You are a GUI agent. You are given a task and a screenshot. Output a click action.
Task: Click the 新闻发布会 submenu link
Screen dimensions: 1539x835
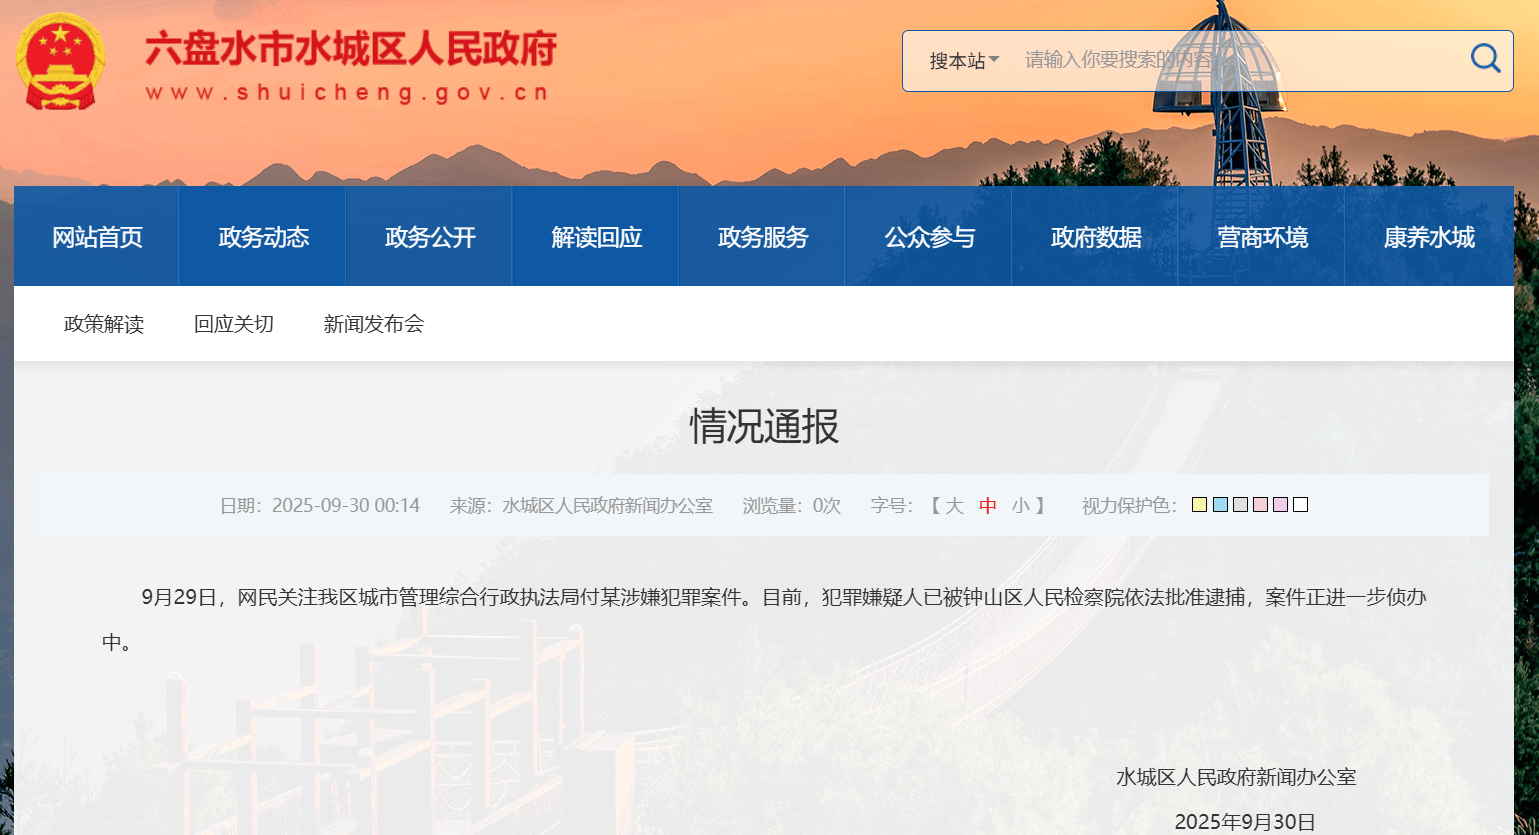[x=374, y=323]
